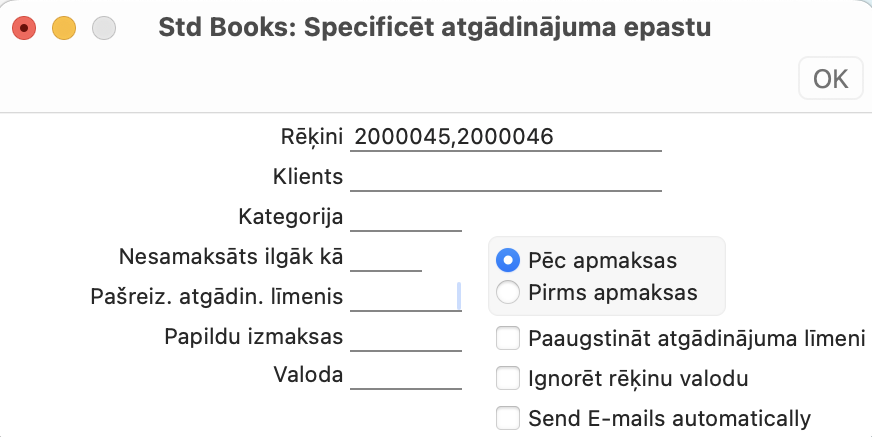Minimize the window with the yellow button

63,28
